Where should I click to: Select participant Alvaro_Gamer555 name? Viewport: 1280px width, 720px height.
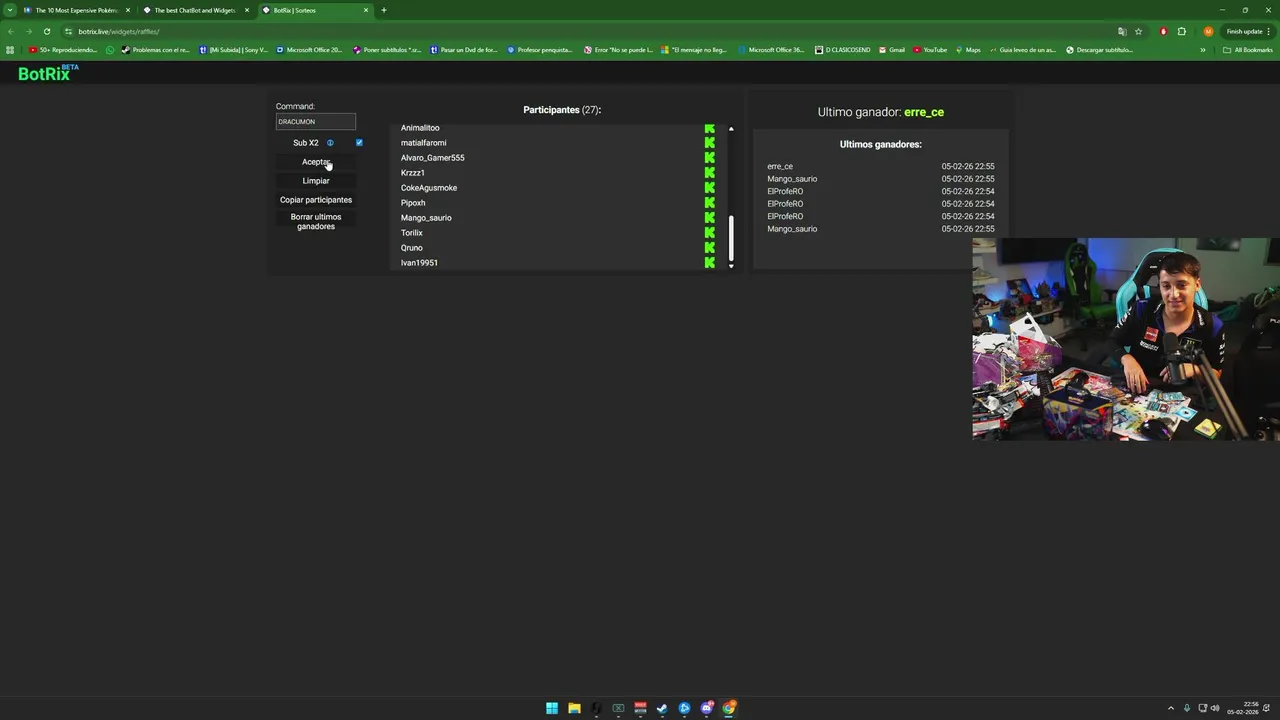tap(433, 158)
